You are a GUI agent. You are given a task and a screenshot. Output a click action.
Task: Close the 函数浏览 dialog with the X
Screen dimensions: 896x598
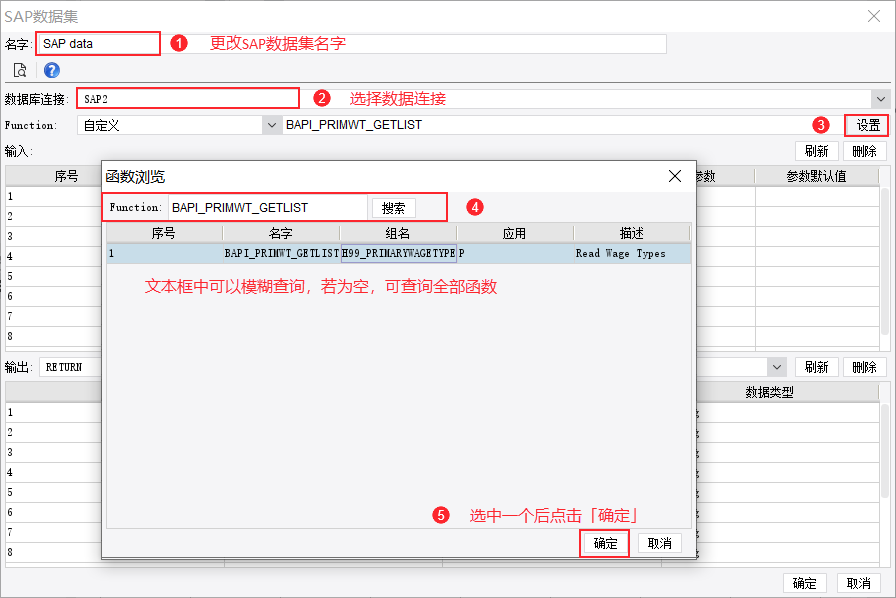(675, 176)
